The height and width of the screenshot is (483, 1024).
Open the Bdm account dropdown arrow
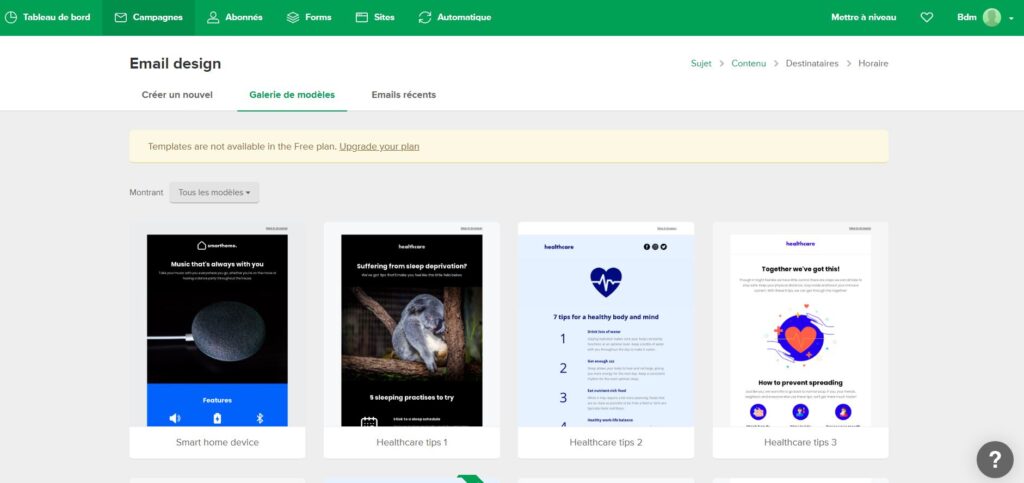1009,18
